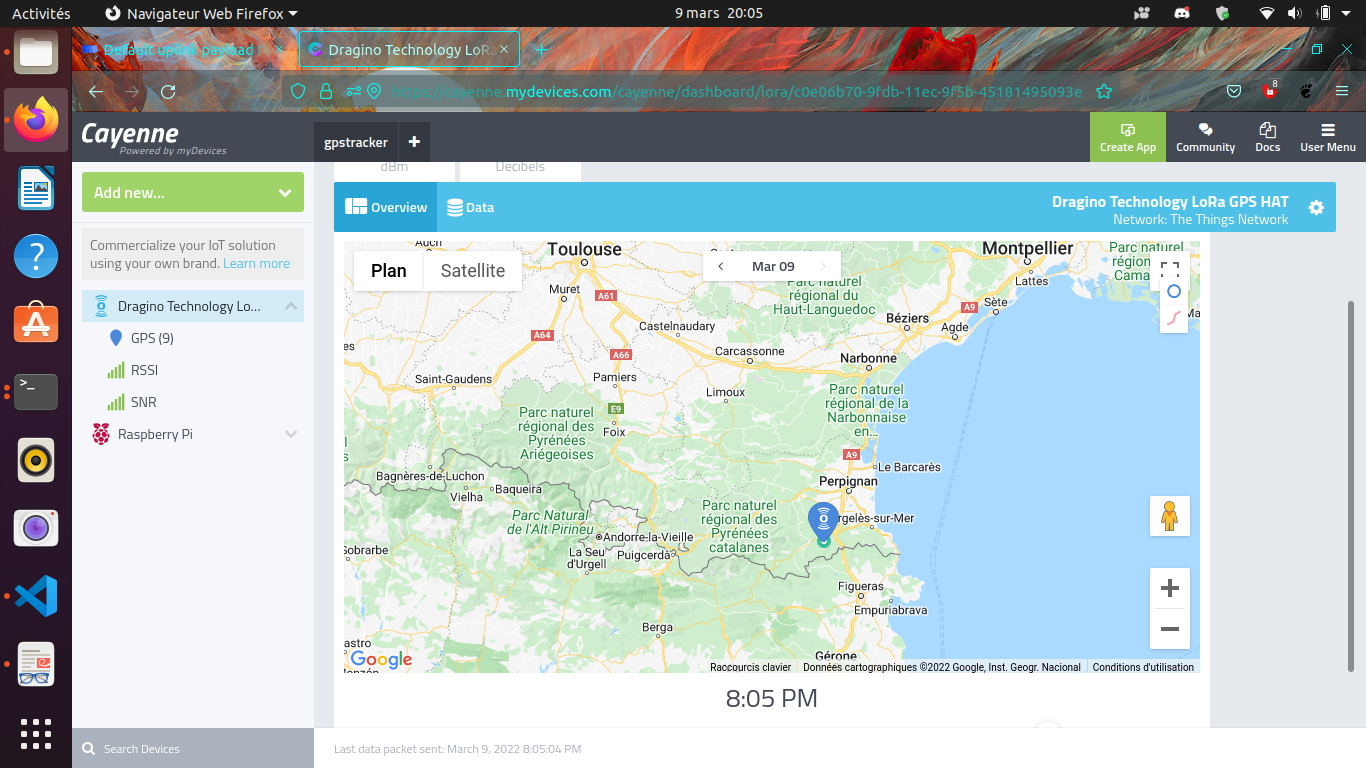Add a new project tab with plus

pos(414,142)
